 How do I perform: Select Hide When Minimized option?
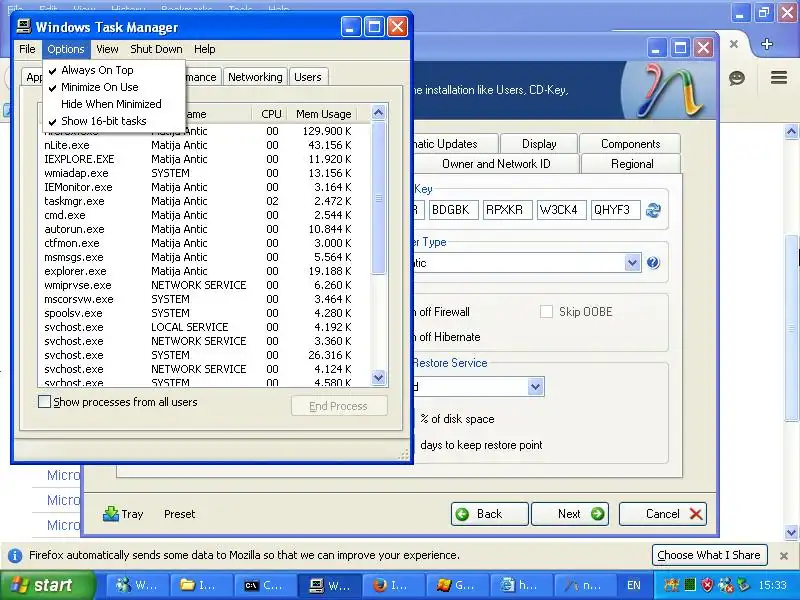114,104
